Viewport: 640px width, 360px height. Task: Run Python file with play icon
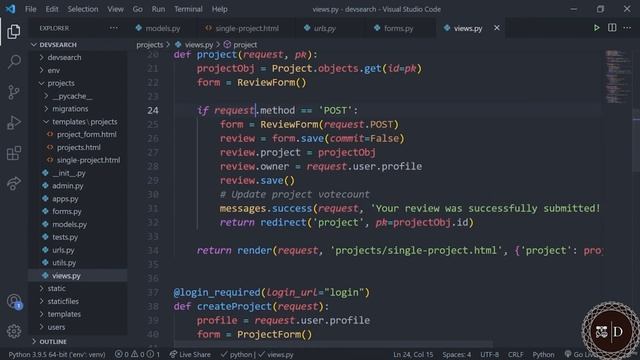[x=596, y=28]
